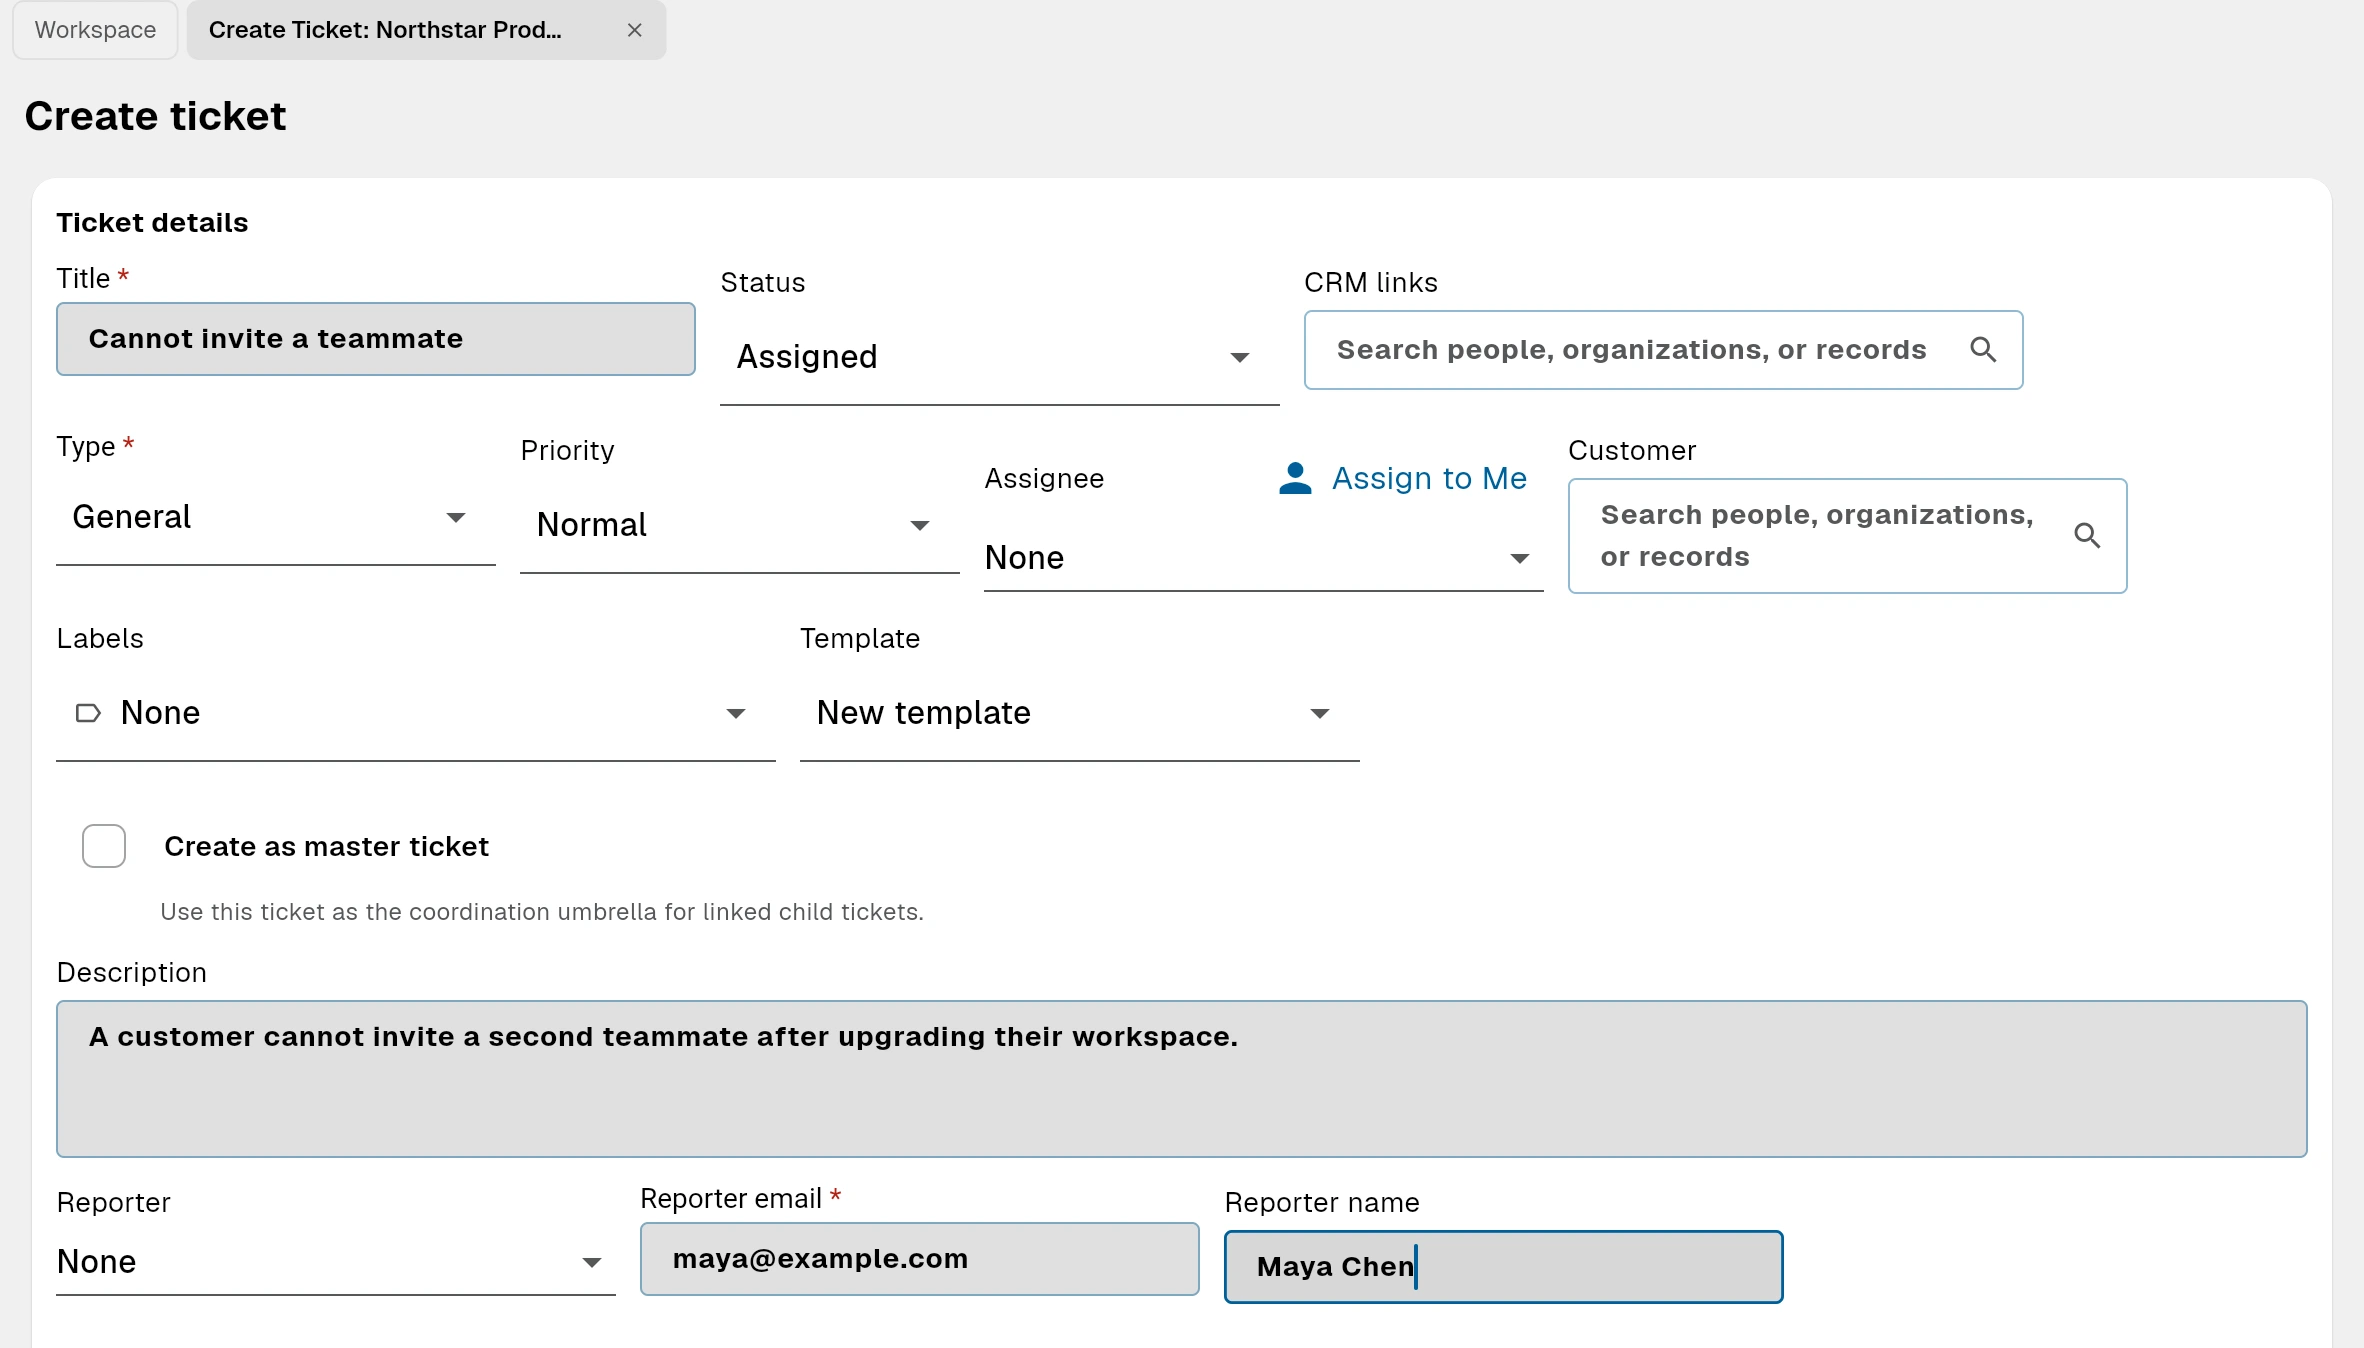Click the Customer search magnifier icon

(x=2087, y=536)
